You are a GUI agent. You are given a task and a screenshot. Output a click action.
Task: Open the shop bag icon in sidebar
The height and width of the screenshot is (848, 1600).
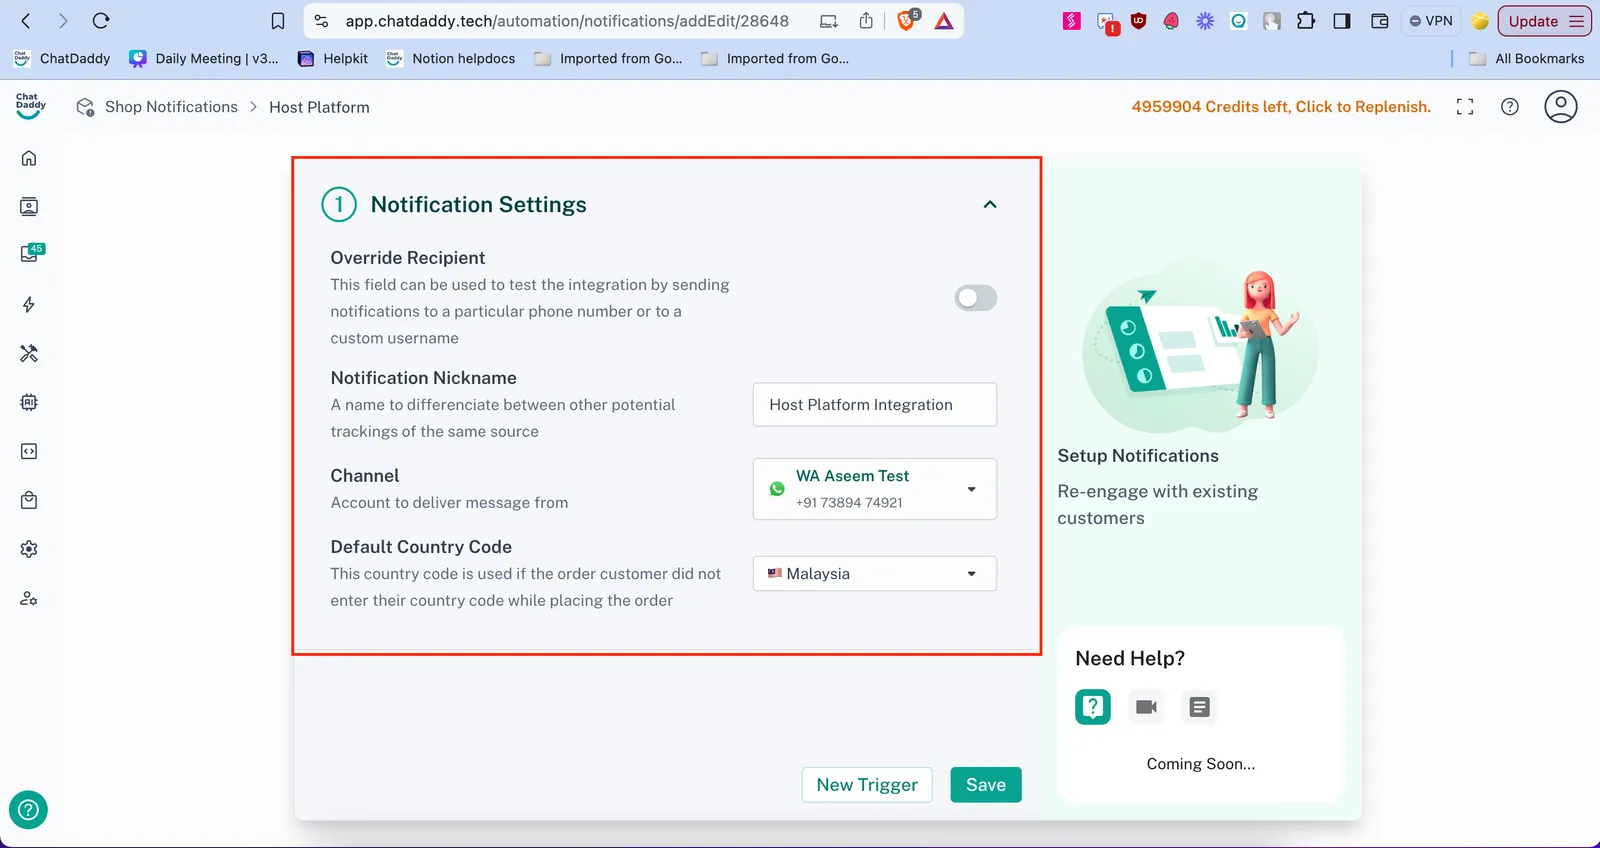coord(29,500)
